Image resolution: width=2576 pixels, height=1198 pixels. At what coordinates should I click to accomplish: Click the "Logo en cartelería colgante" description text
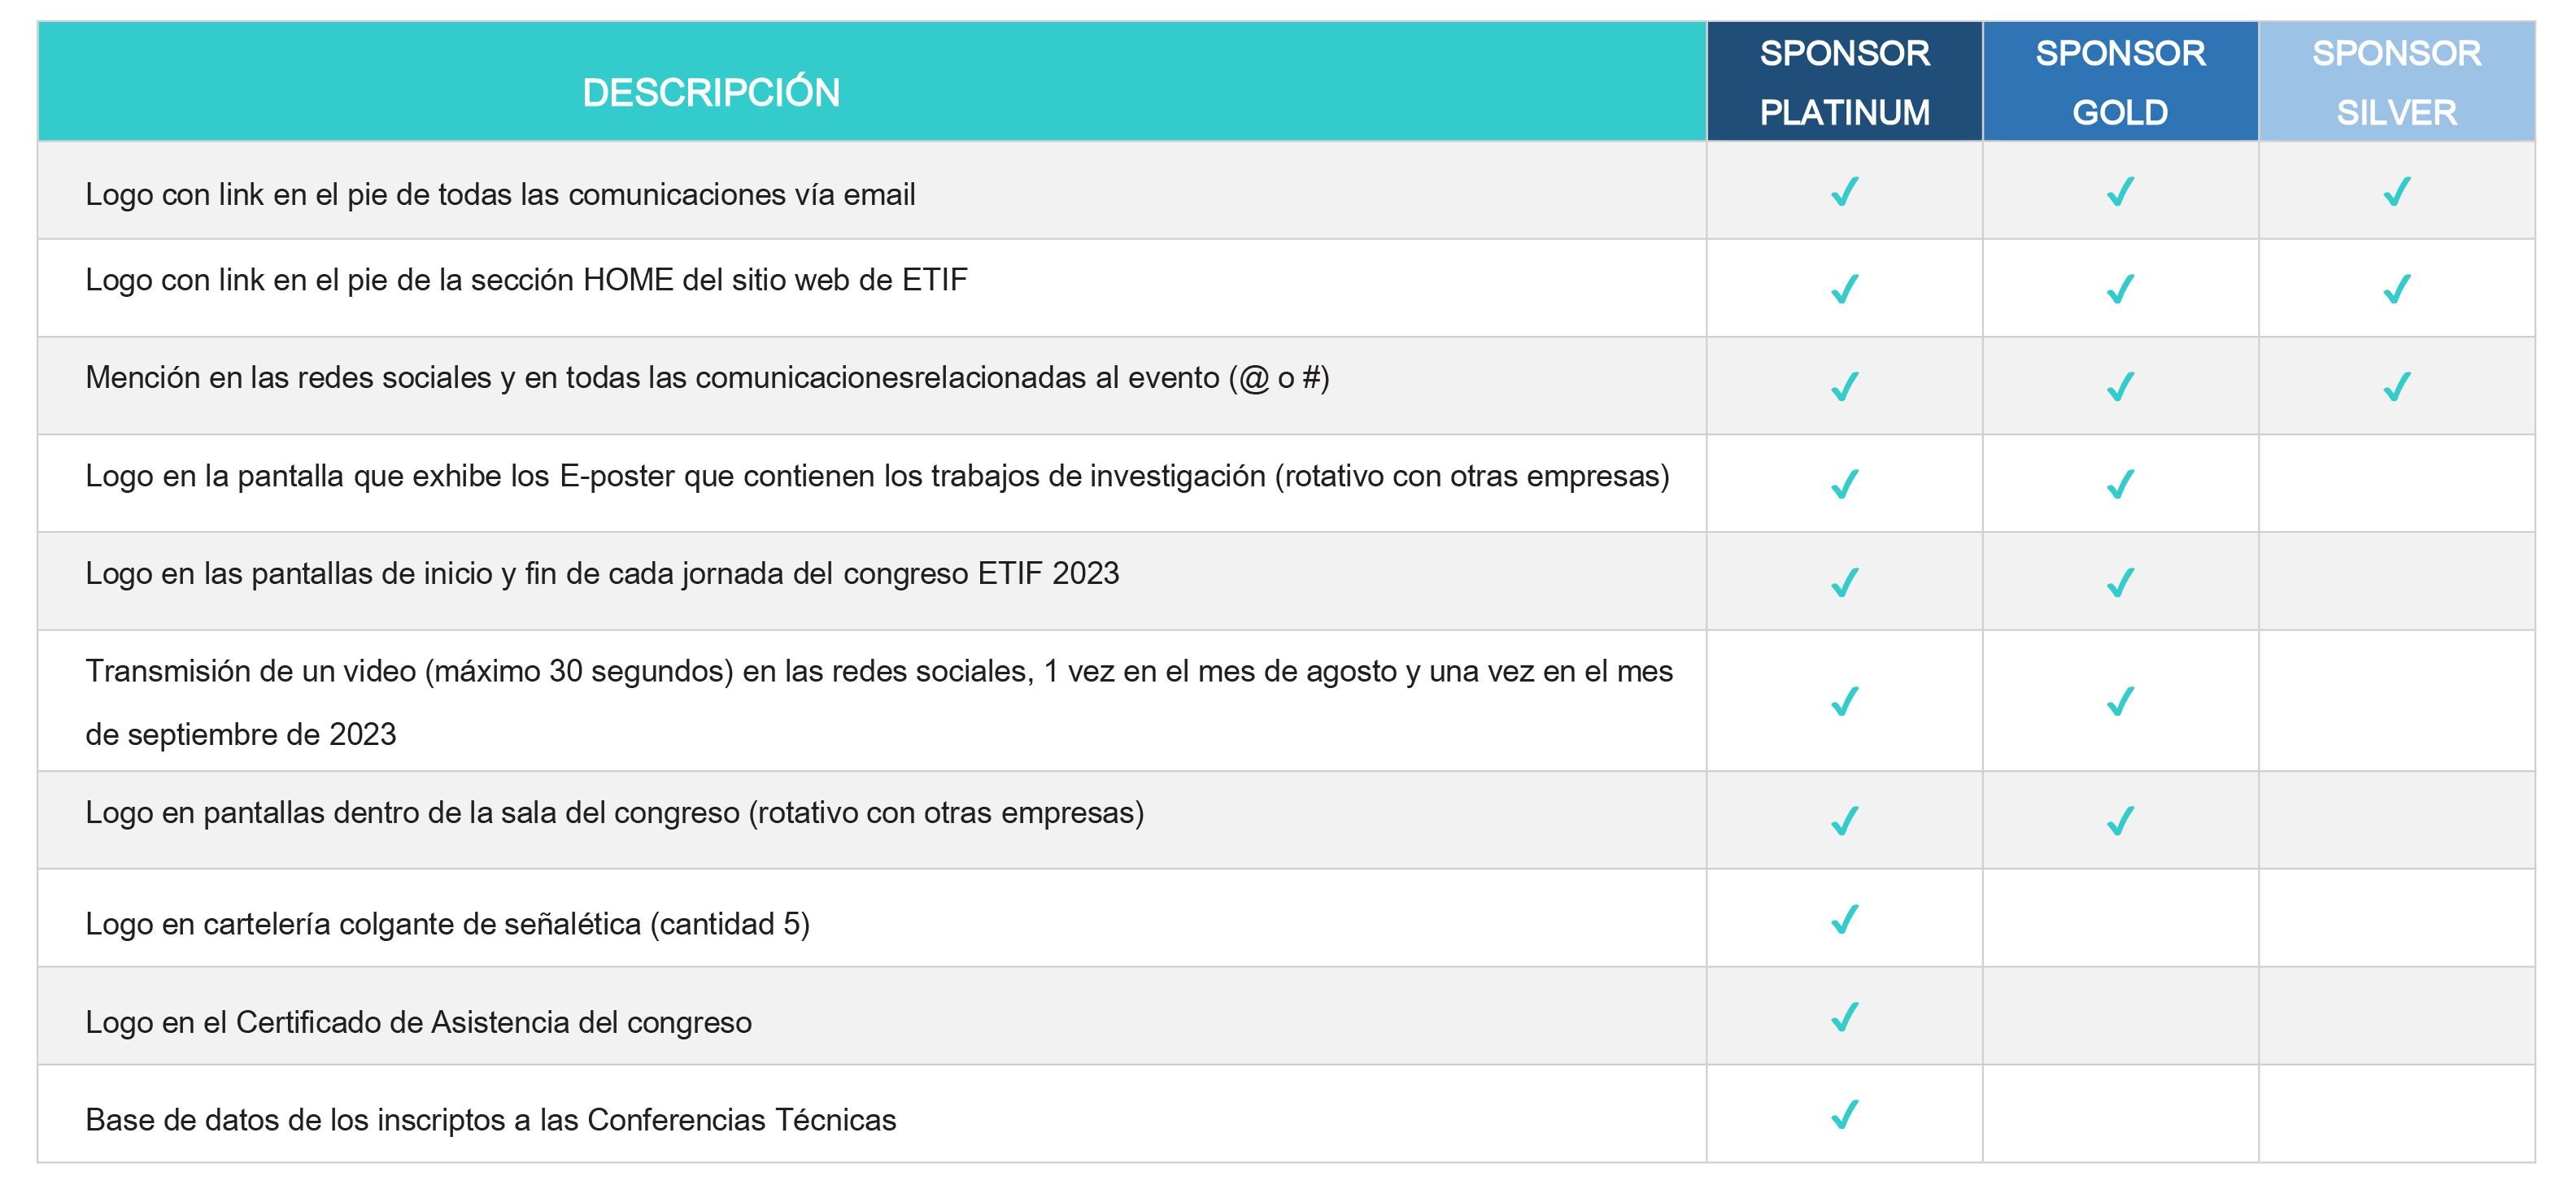(447, 924)
